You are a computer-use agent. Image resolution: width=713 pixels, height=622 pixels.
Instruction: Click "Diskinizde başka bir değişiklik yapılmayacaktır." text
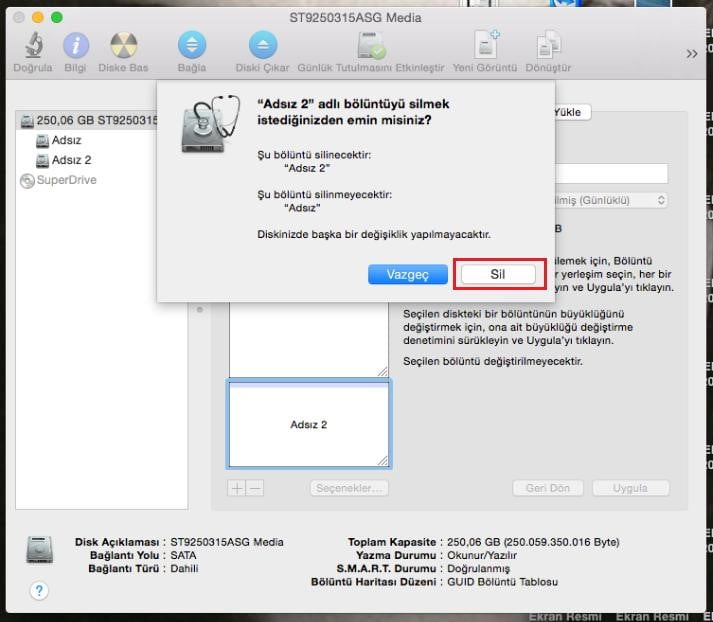tap(374, 235)
